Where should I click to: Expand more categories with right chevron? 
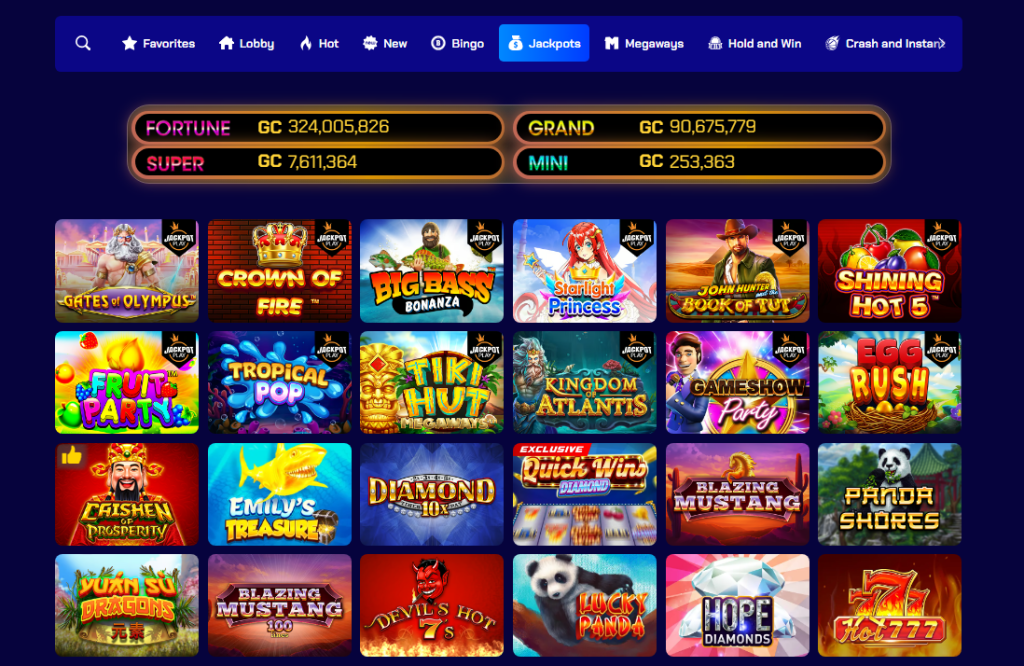(941, 43)
